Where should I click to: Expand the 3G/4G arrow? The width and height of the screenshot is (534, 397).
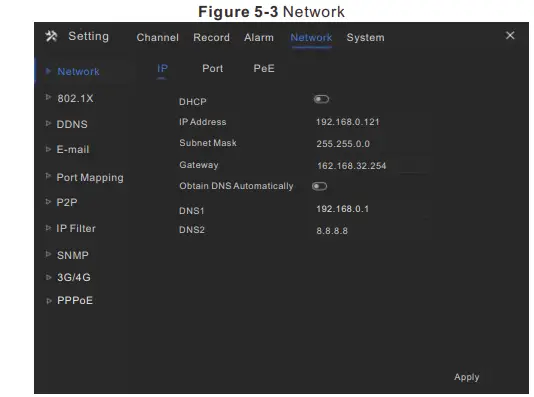[48, 277]
